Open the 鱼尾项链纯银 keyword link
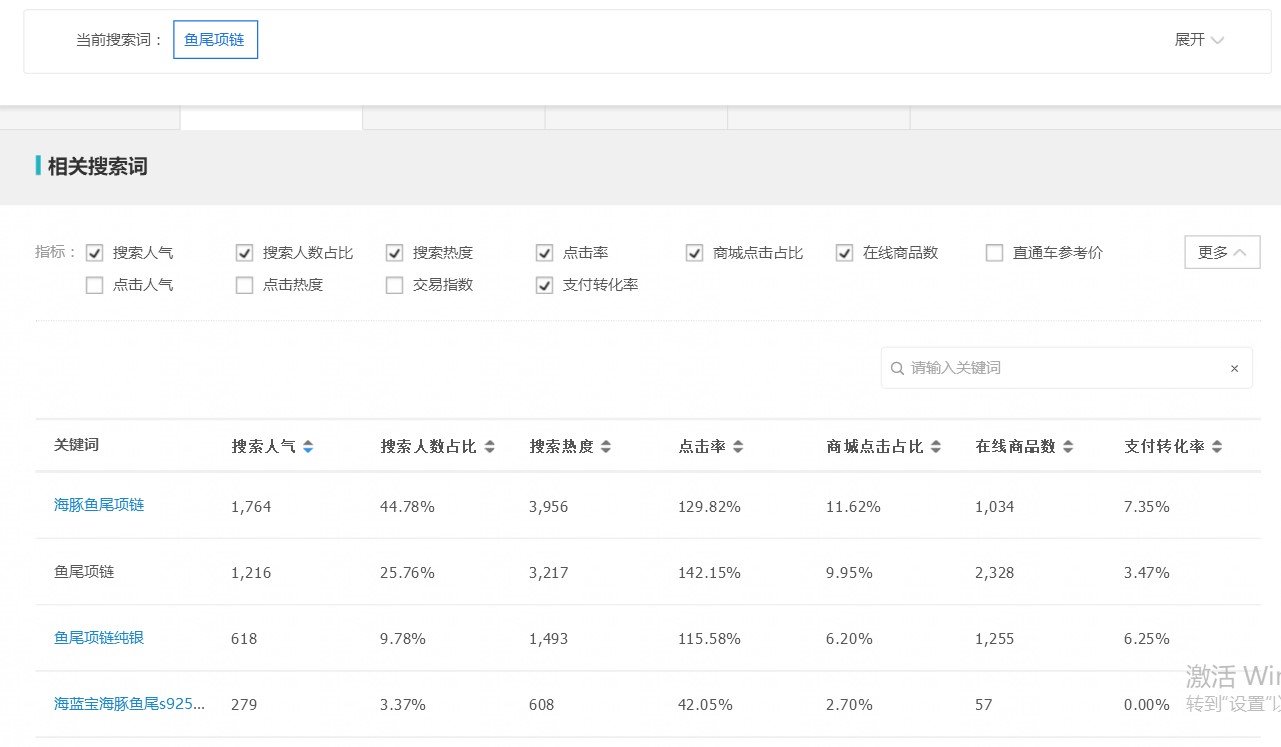Image resolution: width=1281 pixels, height=747 pixels. click(x=98, y=637)
